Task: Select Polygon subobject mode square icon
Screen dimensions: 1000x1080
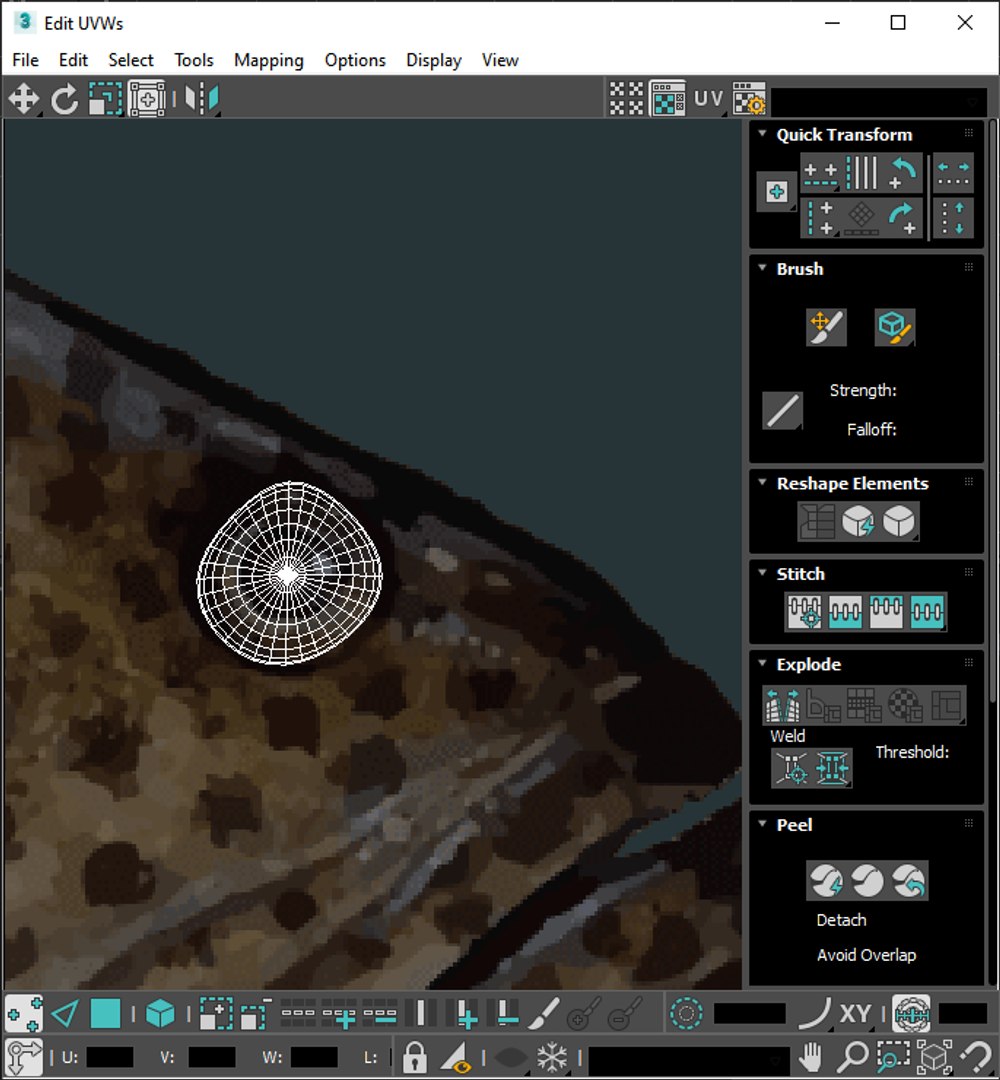Action: (x=105, y=1014)
